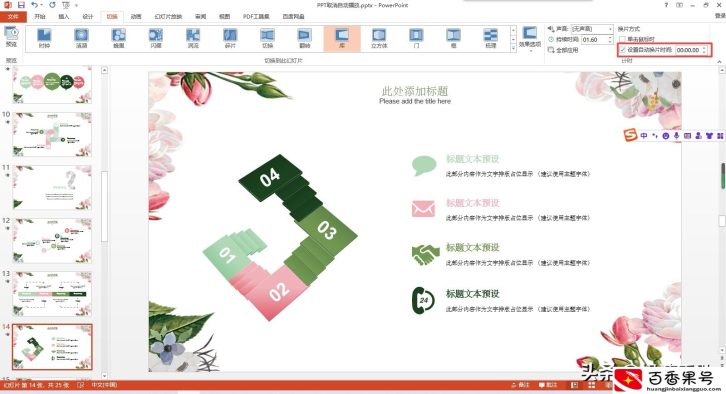Click 全部应用 (Apply To All) button
The image size is (726, 394).
(563, 50)
